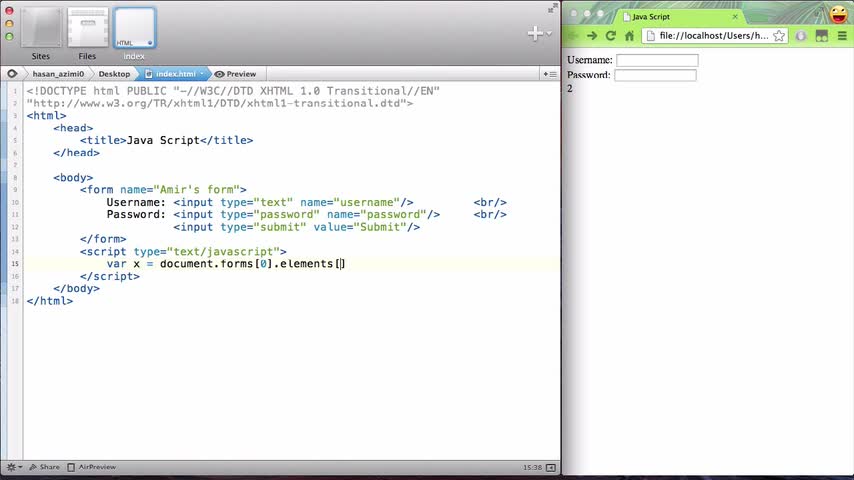Reload the page in Chrome
Screen dimensions: 854x480
(611, 36)
